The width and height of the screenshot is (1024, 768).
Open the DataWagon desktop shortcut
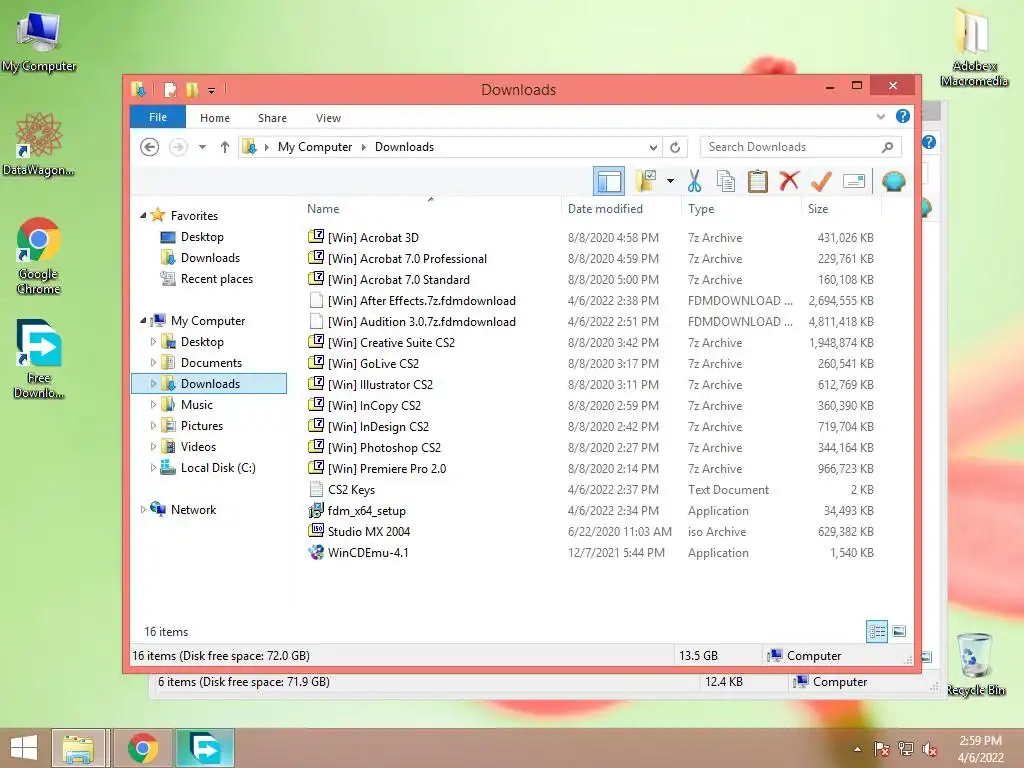pos(39,145)
